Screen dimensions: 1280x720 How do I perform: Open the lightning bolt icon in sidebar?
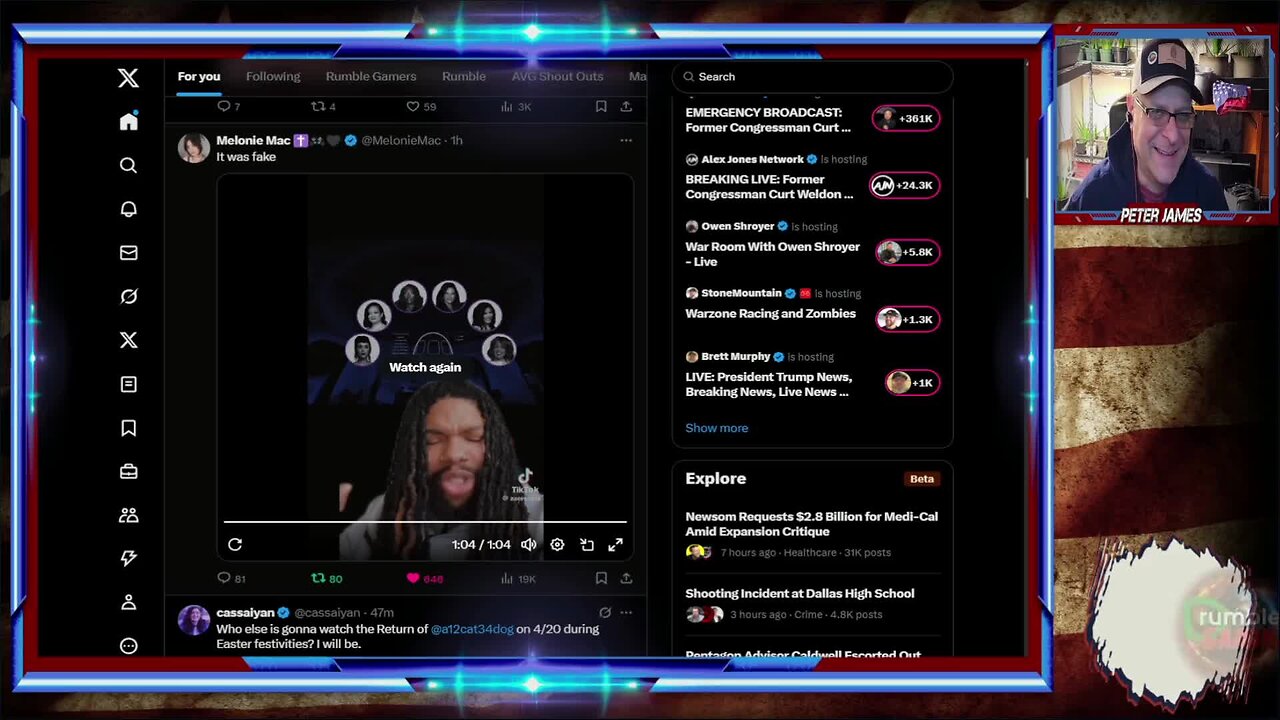[128, 558]
